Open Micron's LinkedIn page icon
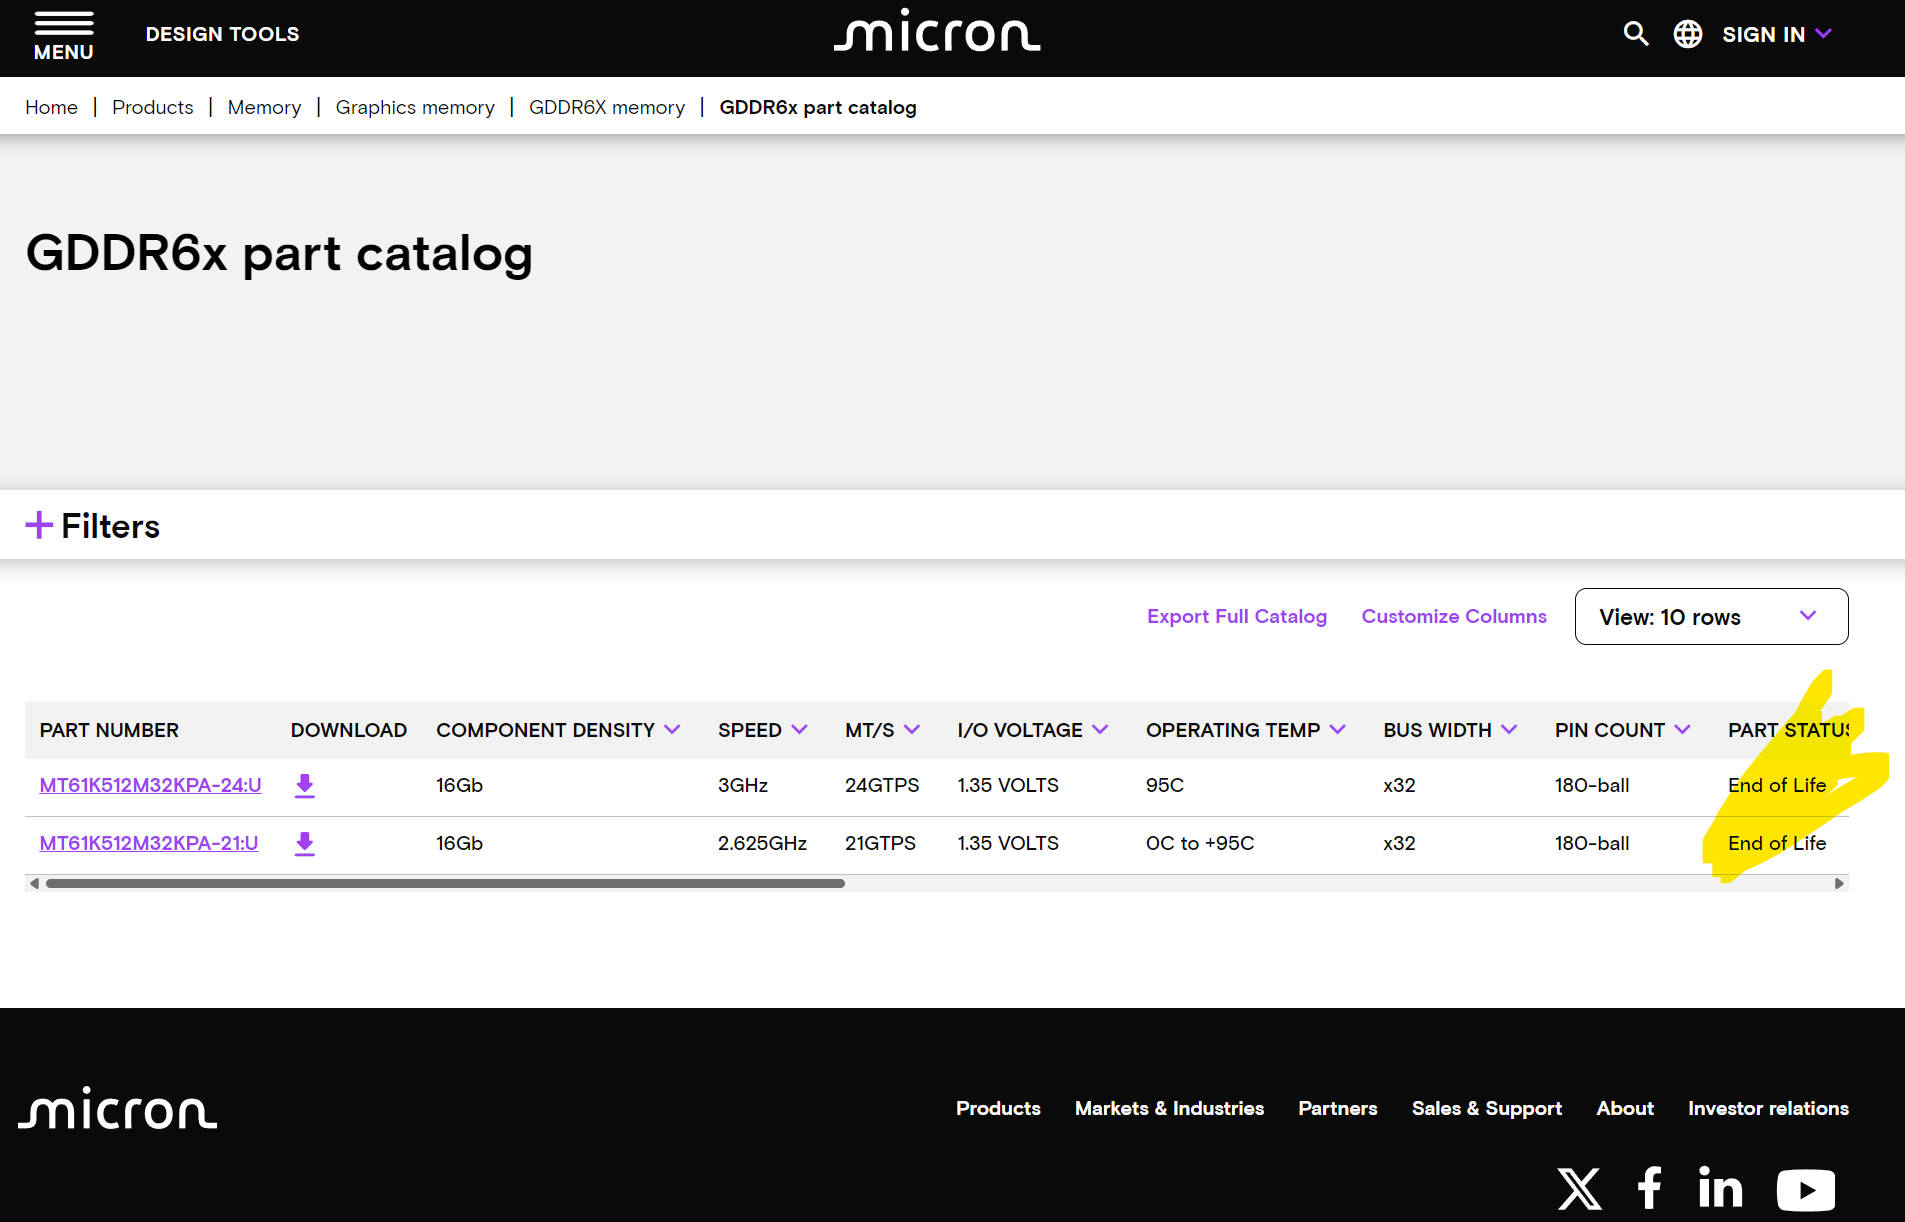The image size is (1905, 1222). [1720, 1188]
